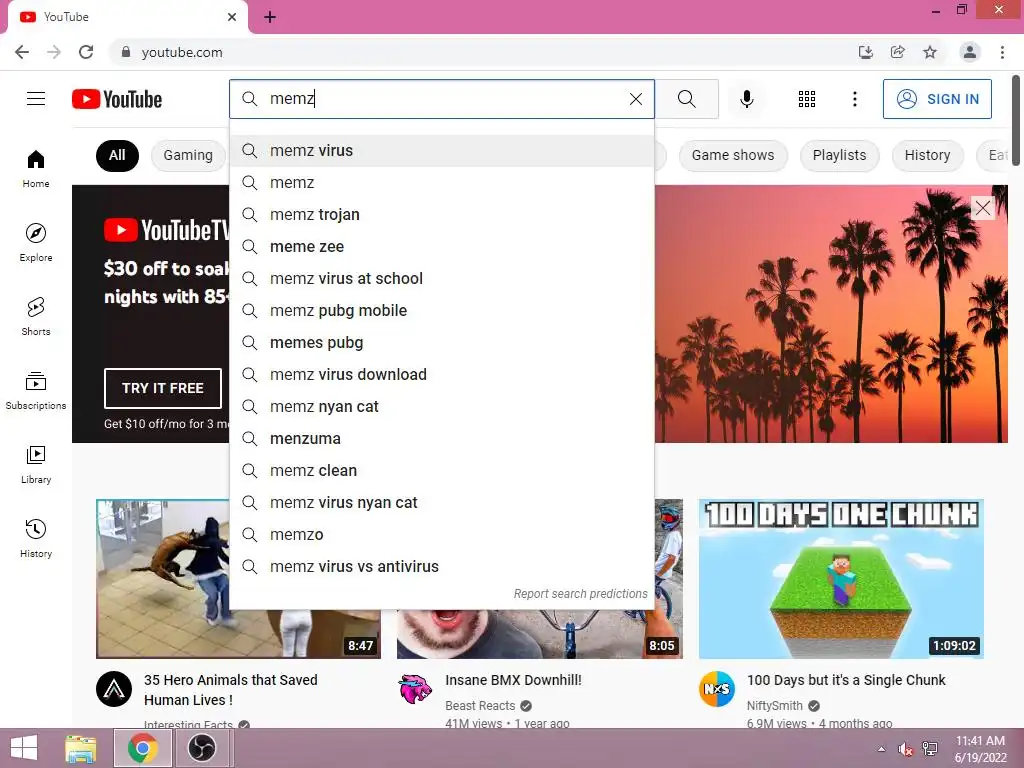Select the Gaming filter chip
The image size is (1024, 768).
[x=188, y=155]
